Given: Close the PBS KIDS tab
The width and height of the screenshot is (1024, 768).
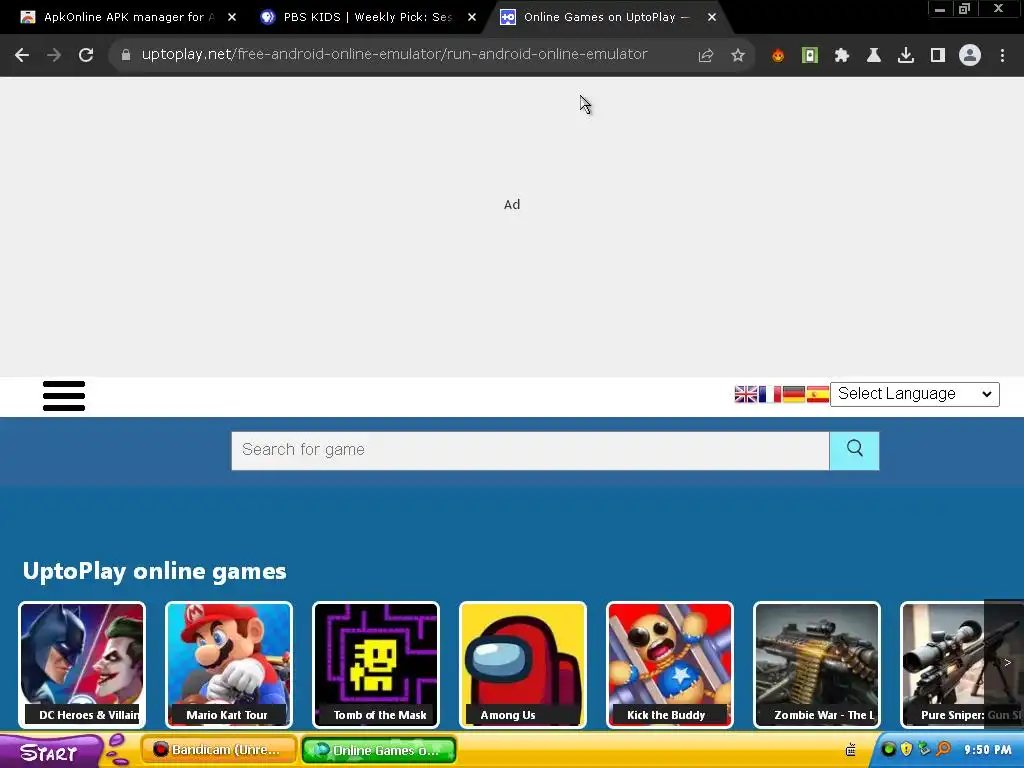Looking at the screenshot, I should [x=472, y=18].
